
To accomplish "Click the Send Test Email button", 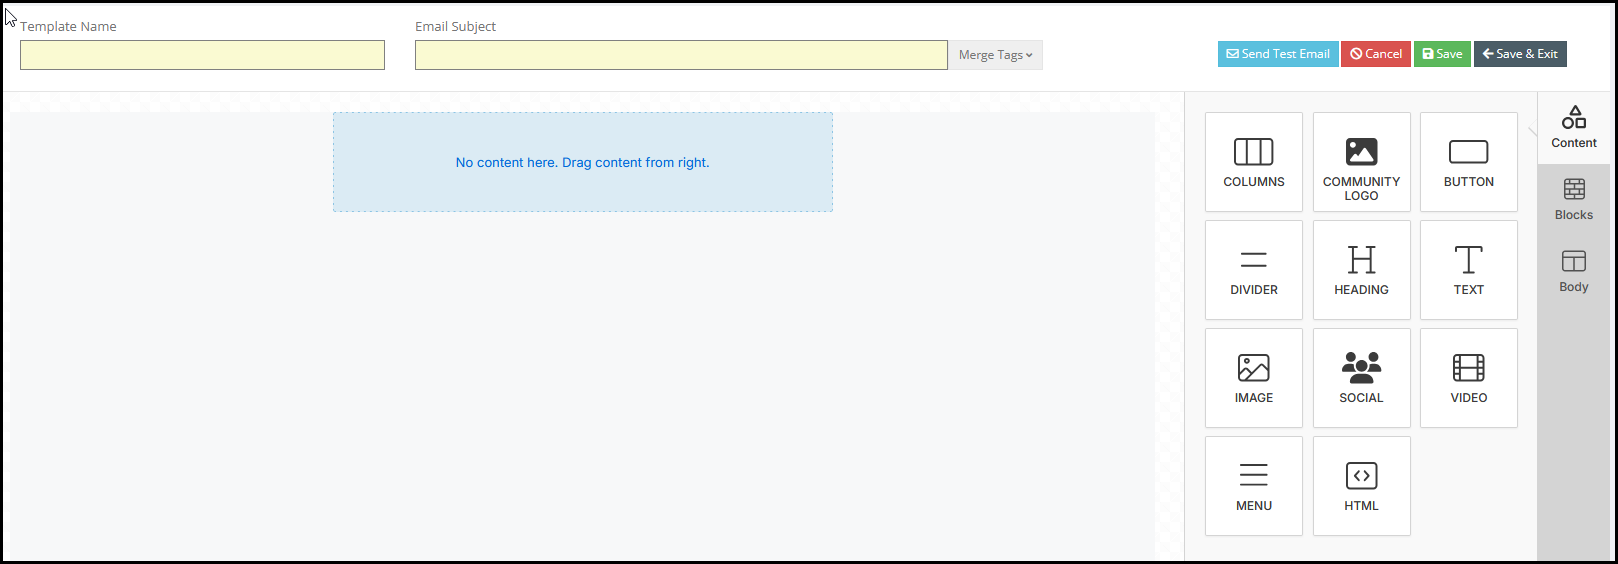I will click(x=1278, y=54).
